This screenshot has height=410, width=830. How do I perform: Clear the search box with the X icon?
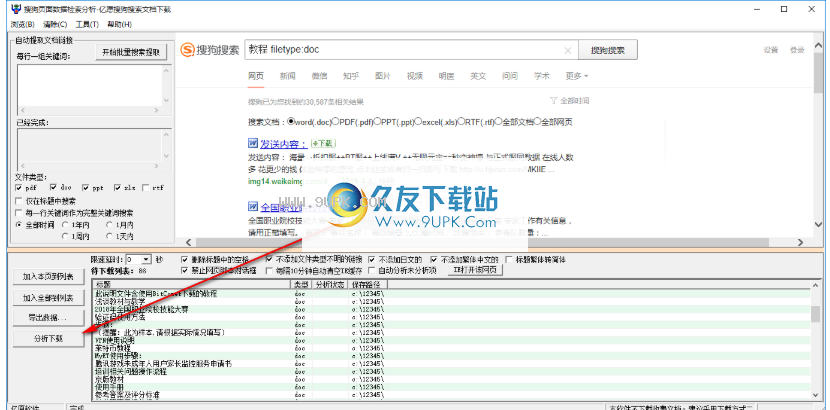click(567, 51)
